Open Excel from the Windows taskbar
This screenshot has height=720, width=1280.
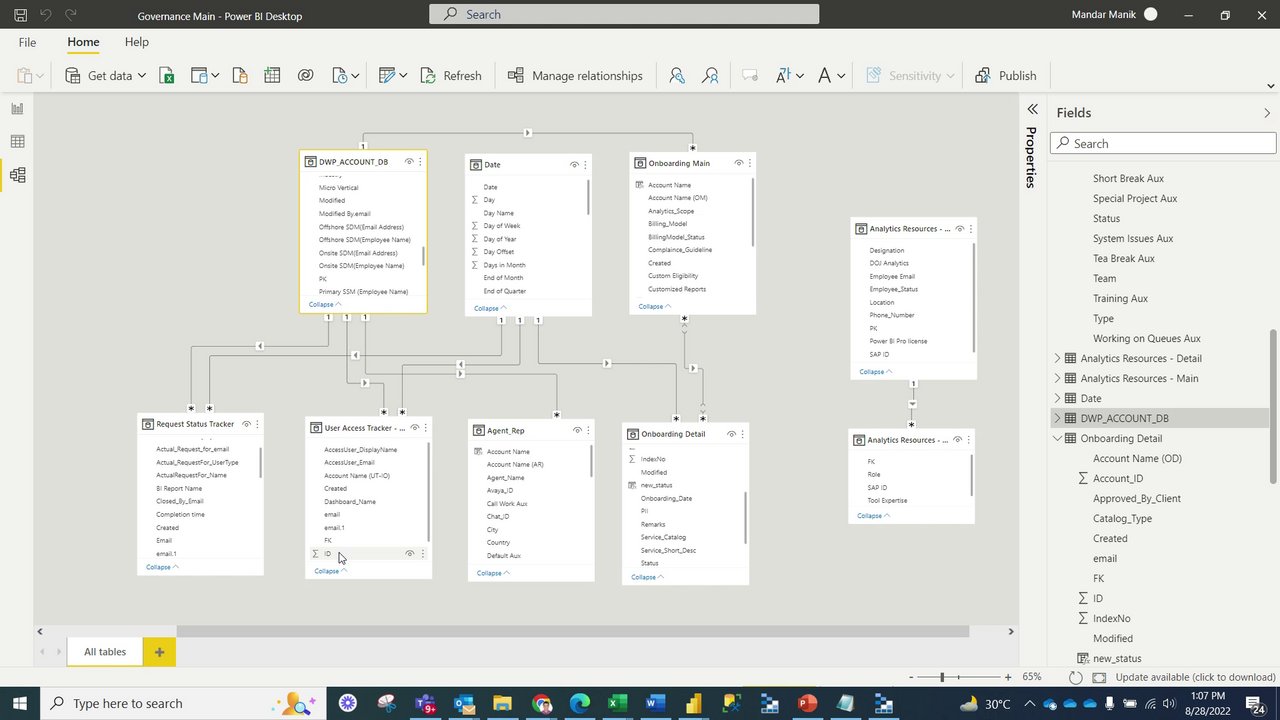(x=617, y=704)
